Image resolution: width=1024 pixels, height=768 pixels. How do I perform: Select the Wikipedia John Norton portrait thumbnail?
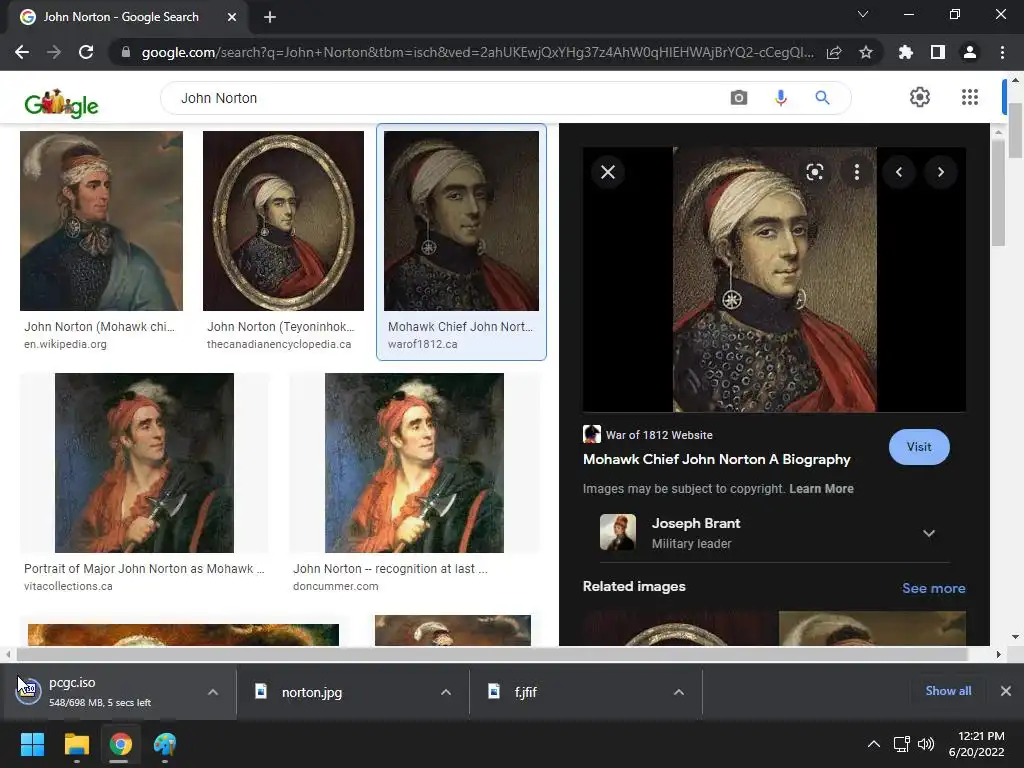tap(101, 221)
